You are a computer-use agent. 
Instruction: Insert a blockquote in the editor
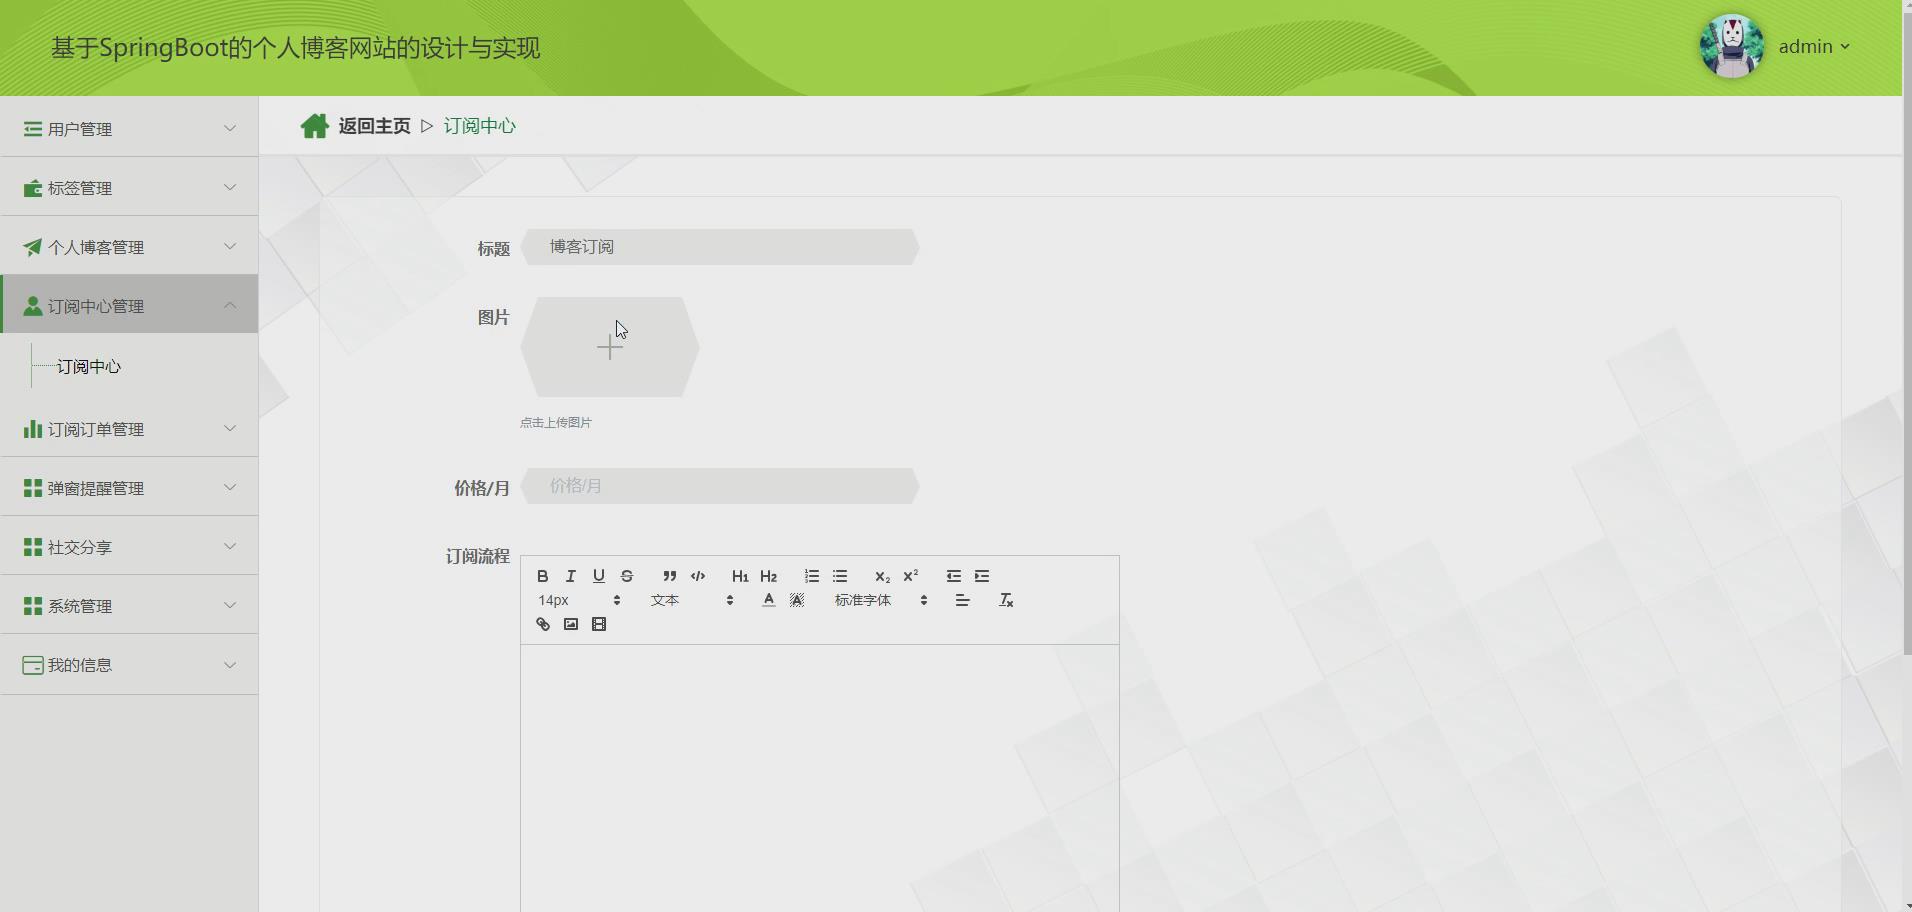tap(669, 576)
